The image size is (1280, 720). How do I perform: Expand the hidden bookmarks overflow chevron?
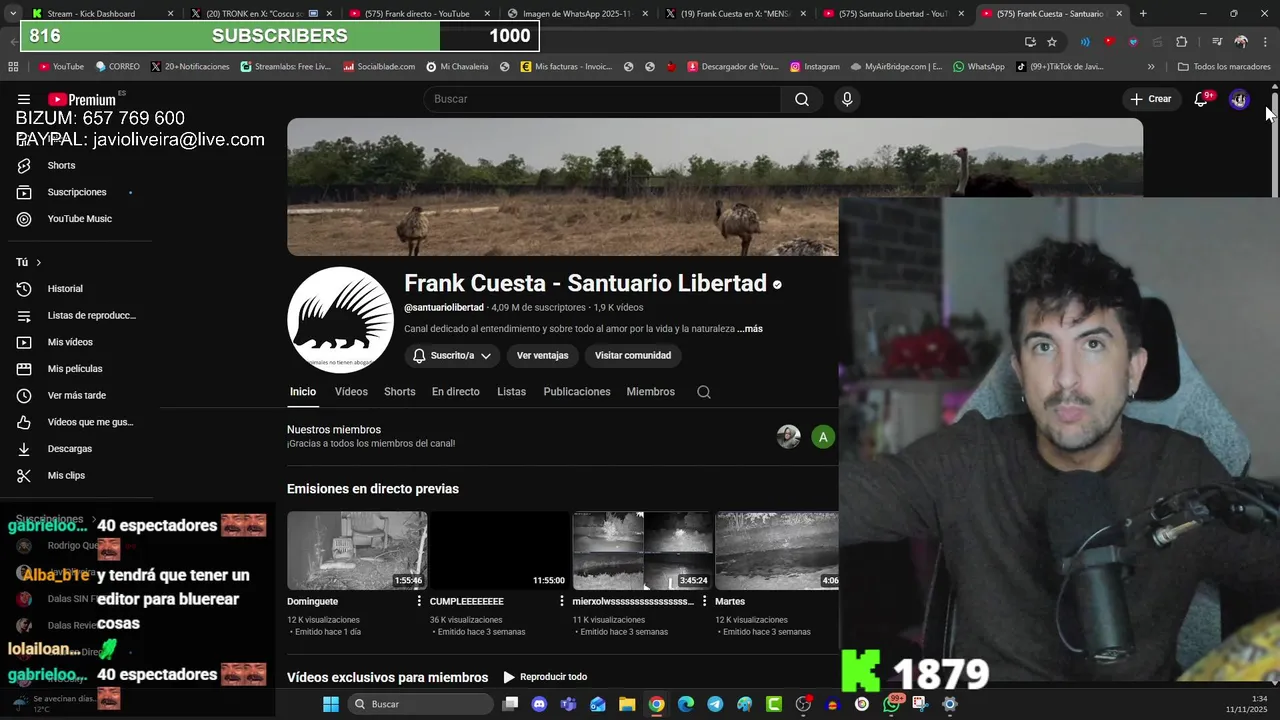1151,67
